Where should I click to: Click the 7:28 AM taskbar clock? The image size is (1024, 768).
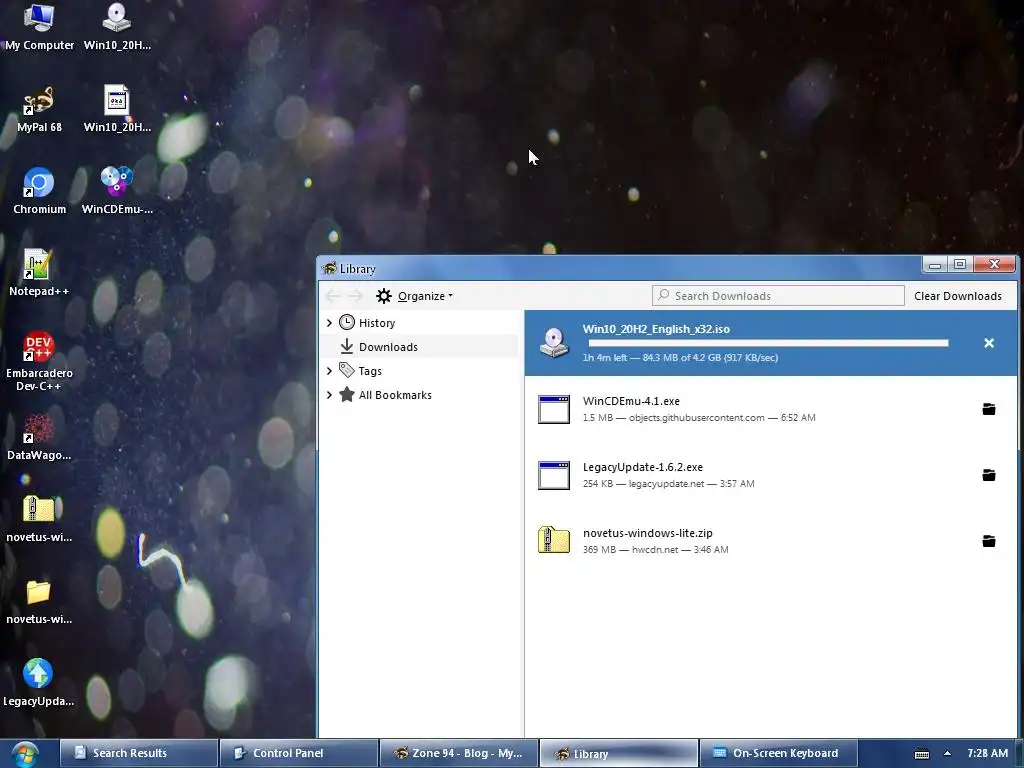pos(987,754)
